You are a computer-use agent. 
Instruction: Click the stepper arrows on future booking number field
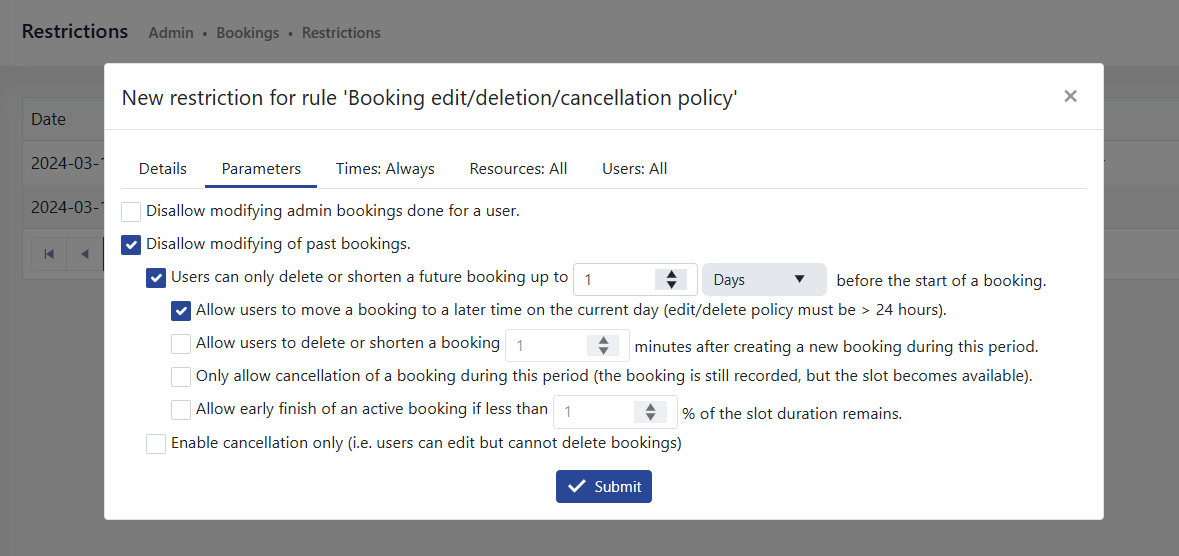pyautogui.click(x=672, y=280)
